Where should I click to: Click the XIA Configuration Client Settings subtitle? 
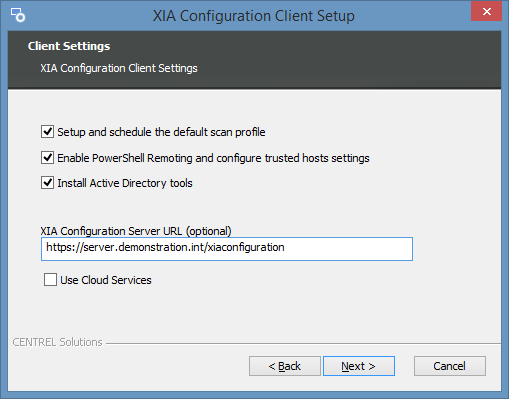click(x=119, y=68)
